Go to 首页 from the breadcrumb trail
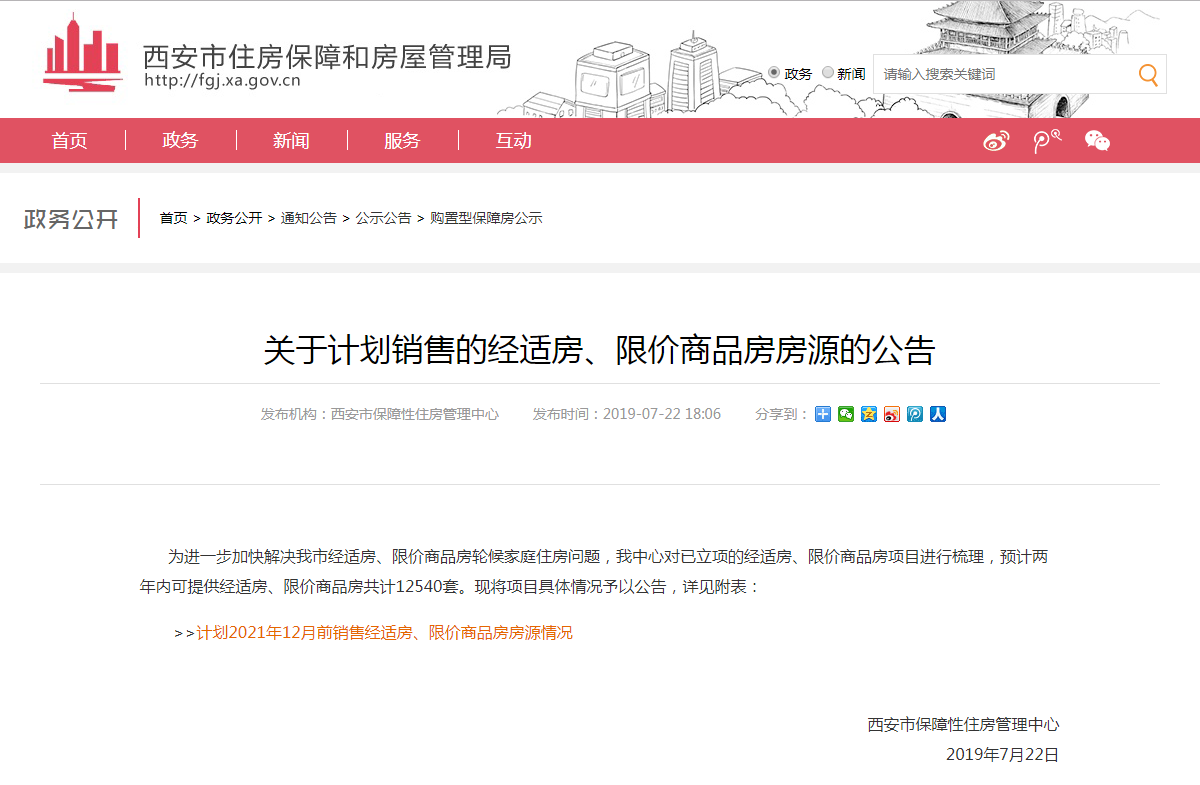This screenshot has width=1200, height=785. (172, 217)
